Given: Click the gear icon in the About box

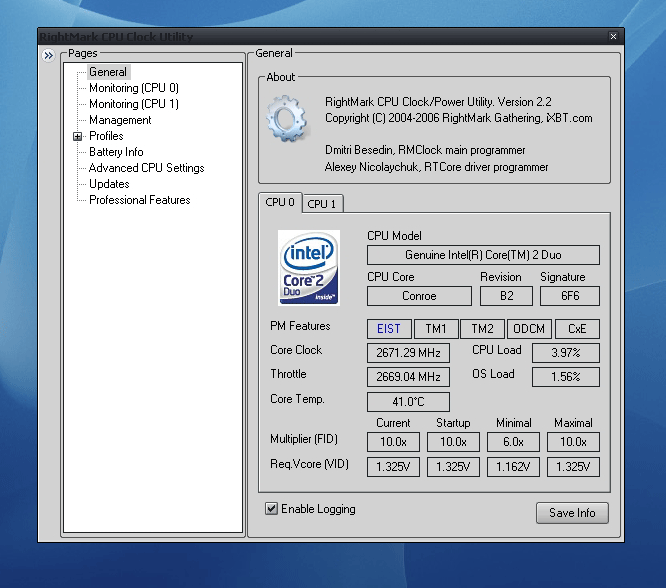Looking at the screenshot, I should coord(286,119).
